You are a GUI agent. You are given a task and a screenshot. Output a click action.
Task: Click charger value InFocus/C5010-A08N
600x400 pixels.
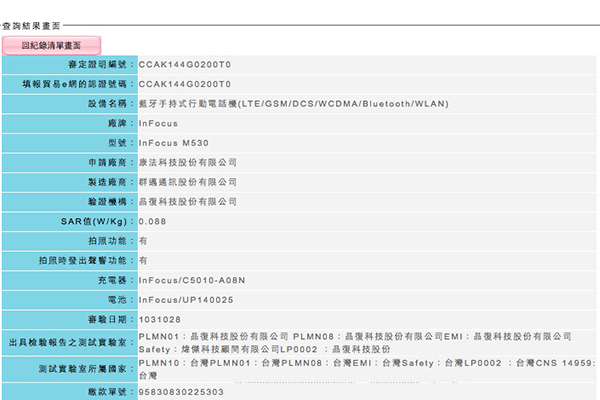click(x=192, y=281)
